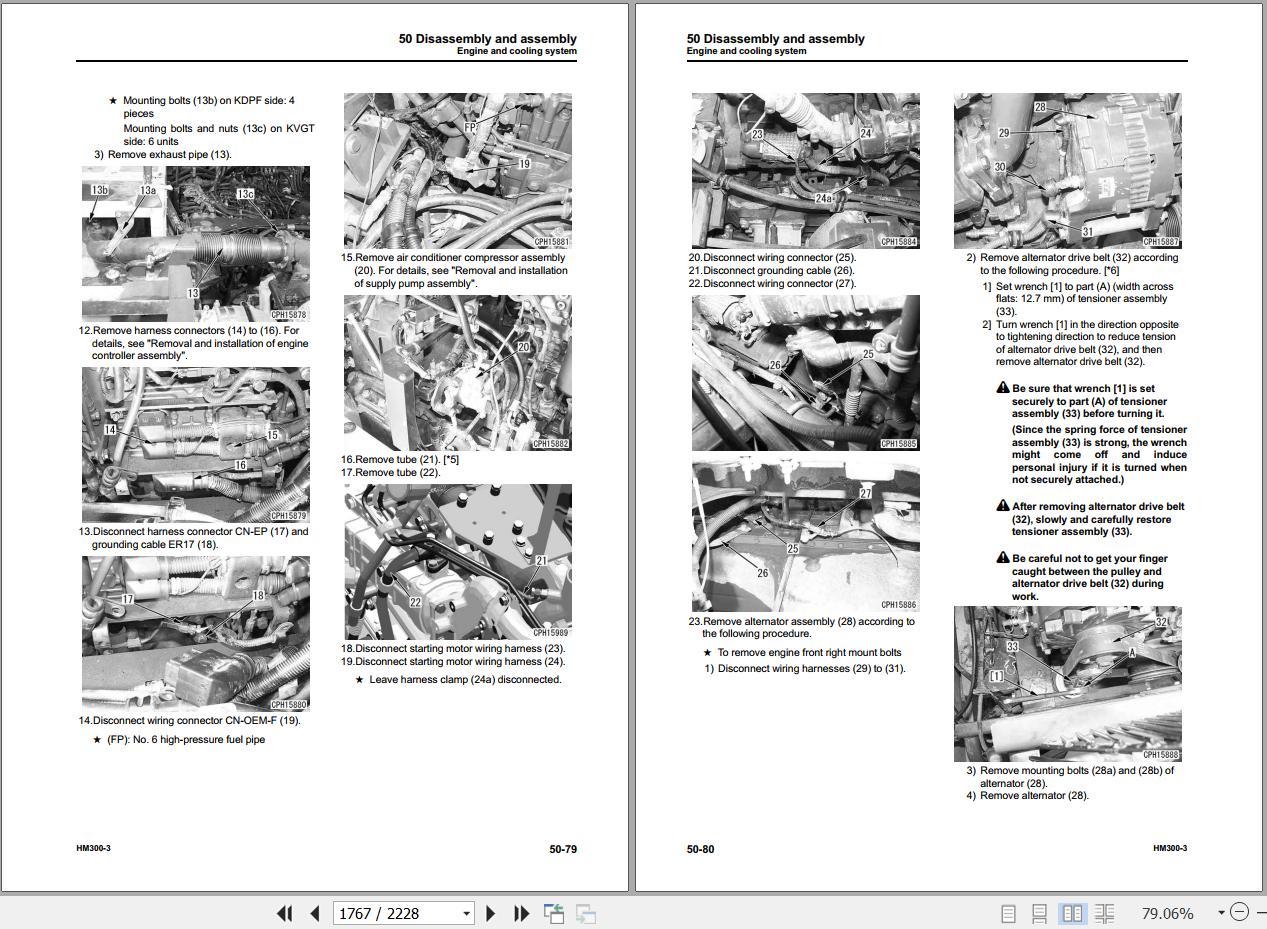The image size is (1267, 929).
Task: Click the text '3) Remove exhaust pipe (13).'
Action: pyautogui.click(x=162, y=154)
